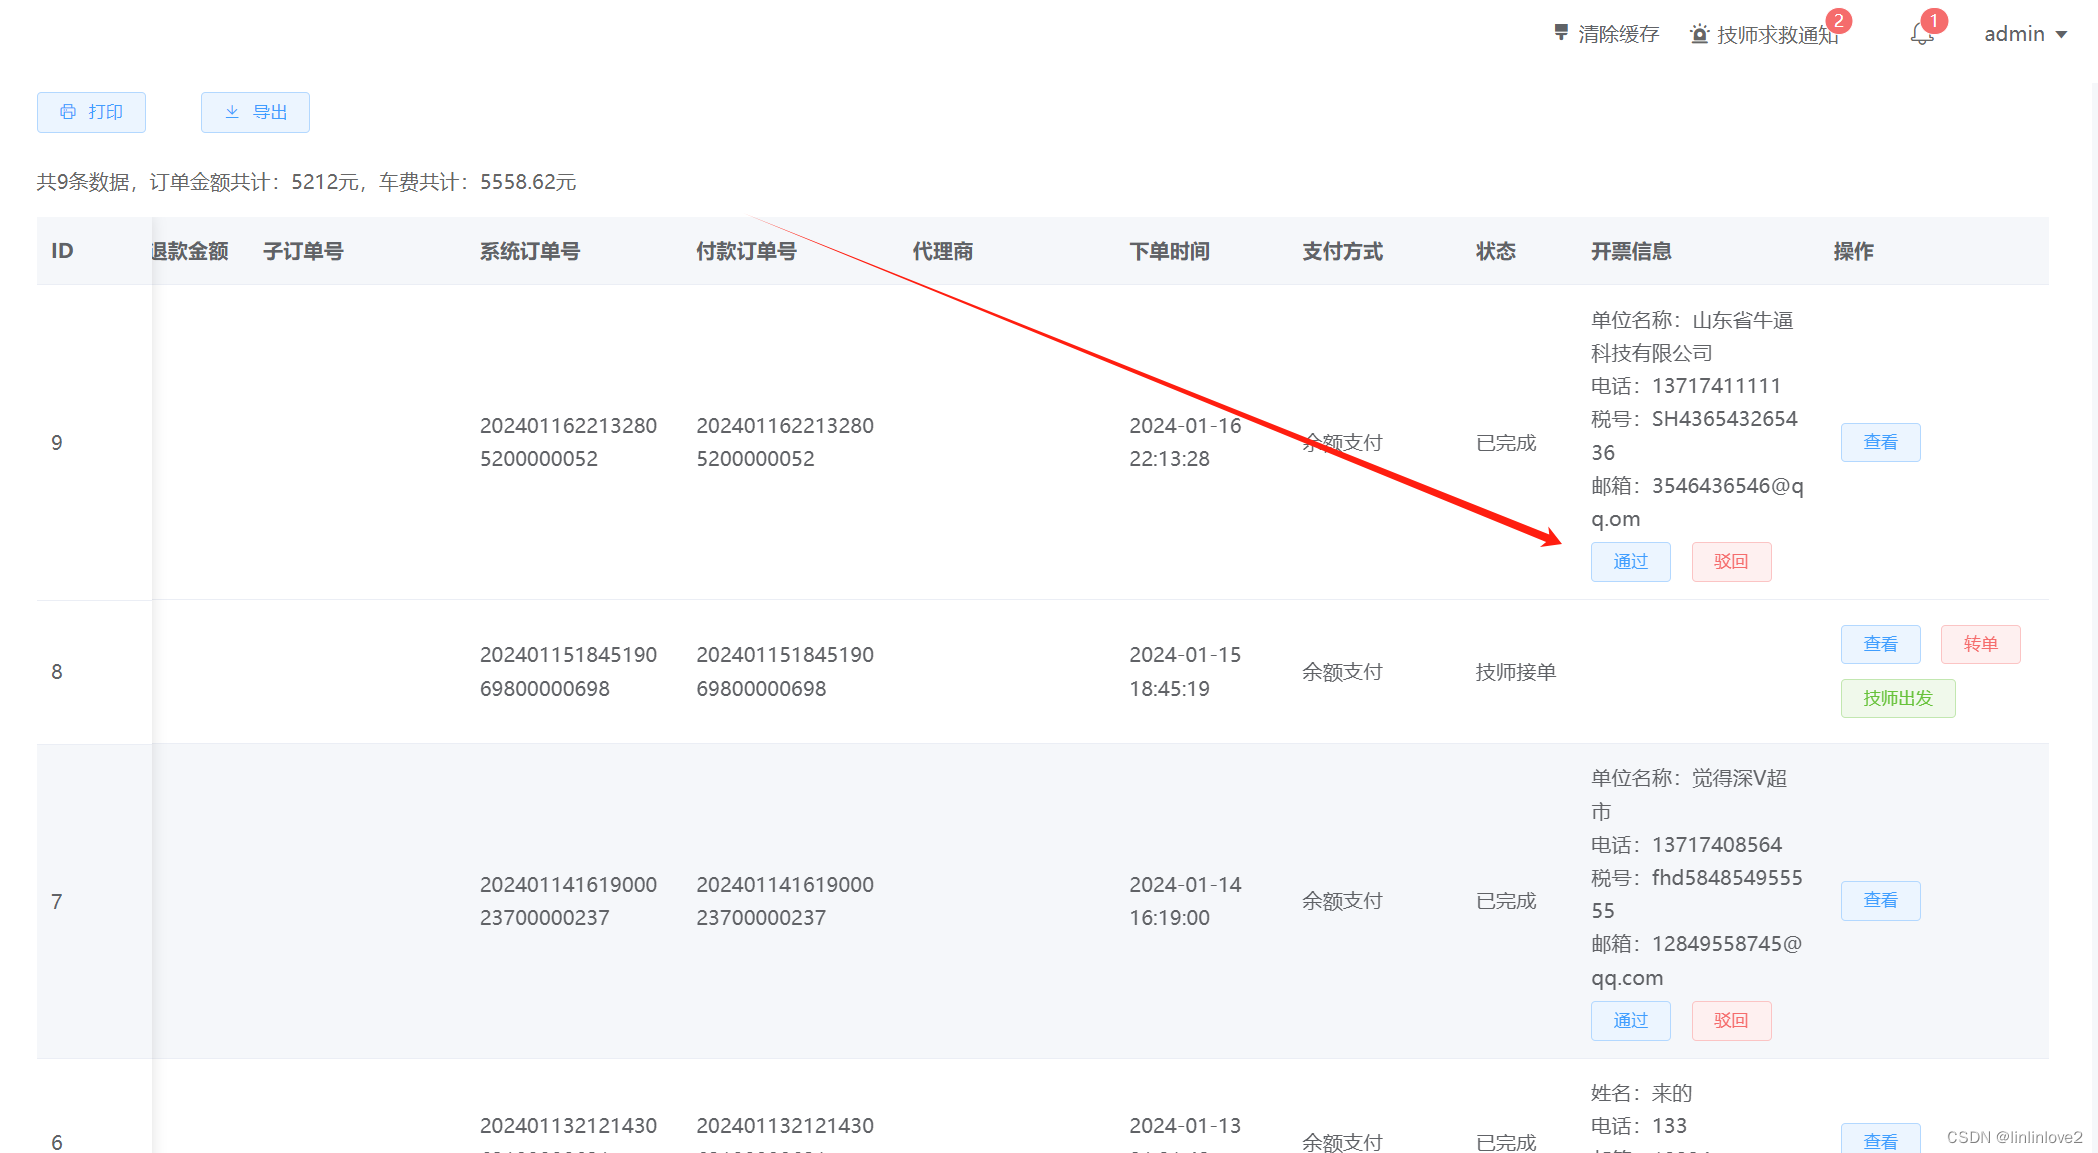Click the 状态 column header
The width and height of the screenshot is (2098, 1153).
tap(1496, 251)
